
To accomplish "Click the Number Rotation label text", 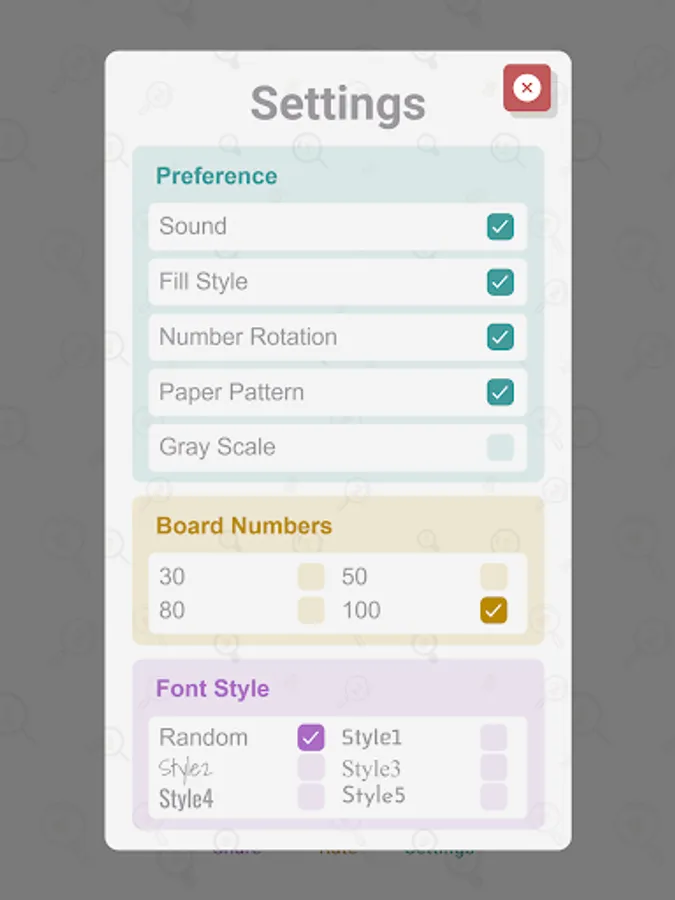I will pyautogui.click(x=248, y=337).
